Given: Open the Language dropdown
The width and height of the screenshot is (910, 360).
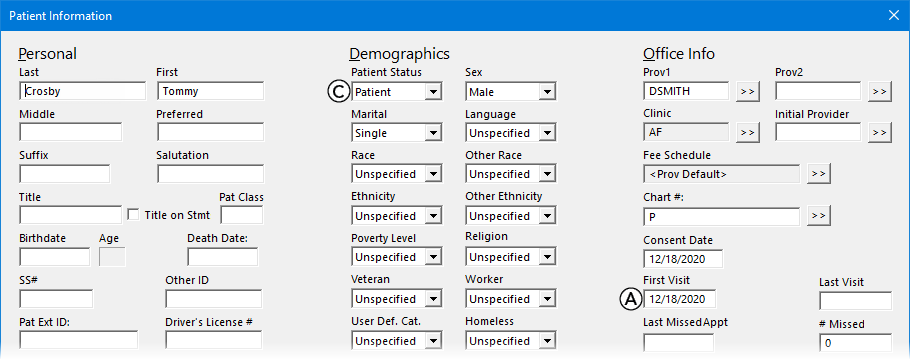Looking at the screenshot, I should click(x=547, y=133).
